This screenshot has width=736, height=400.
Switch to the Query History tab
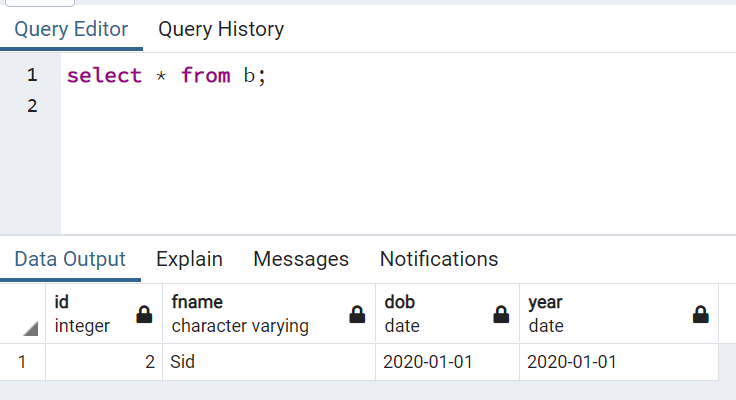[x=221, y=30]
